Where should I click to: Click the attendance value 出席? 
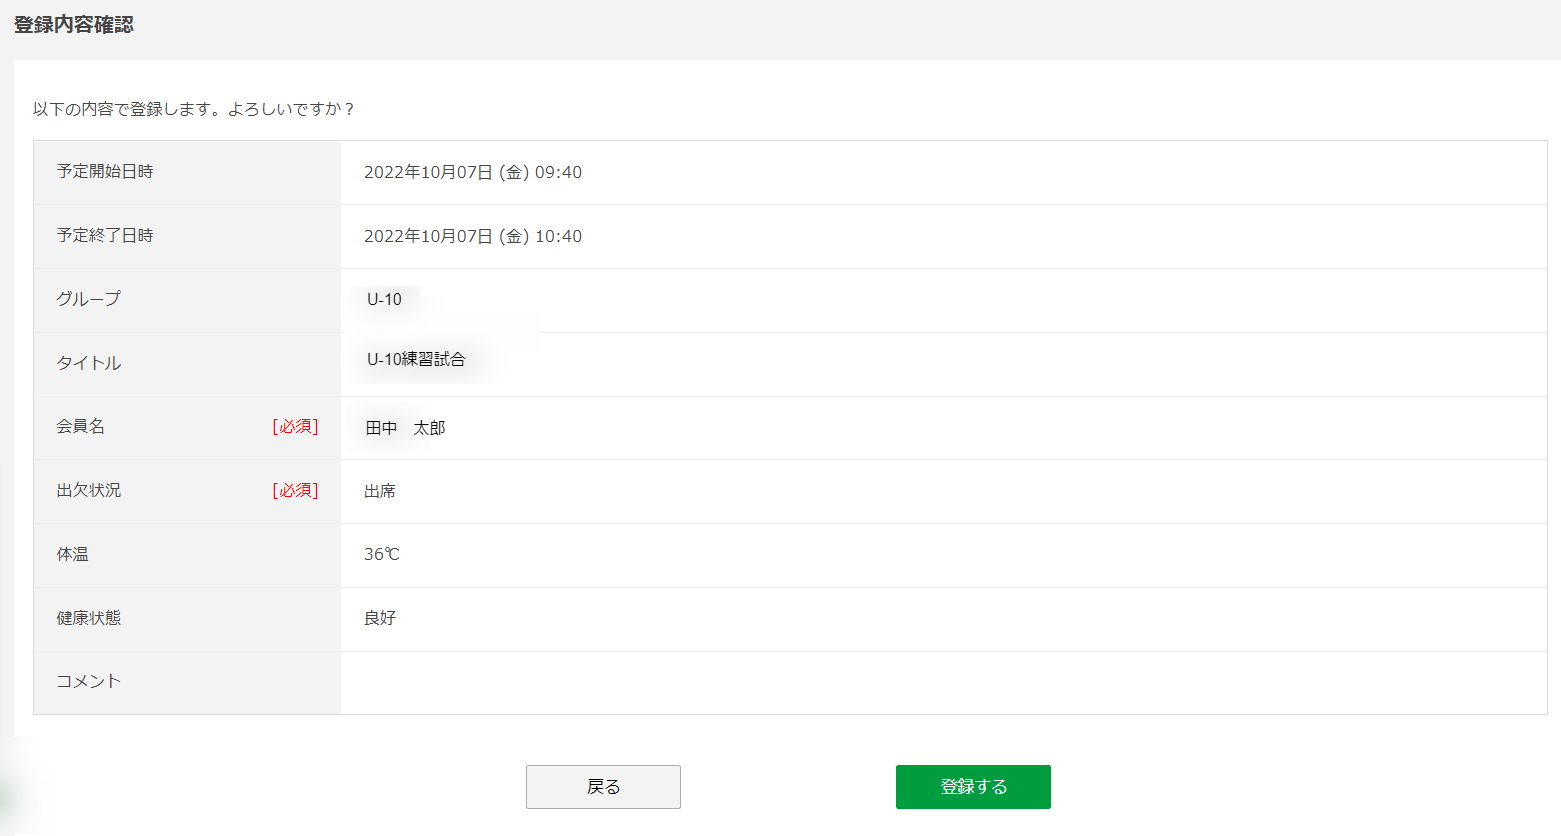pos(380,491)
